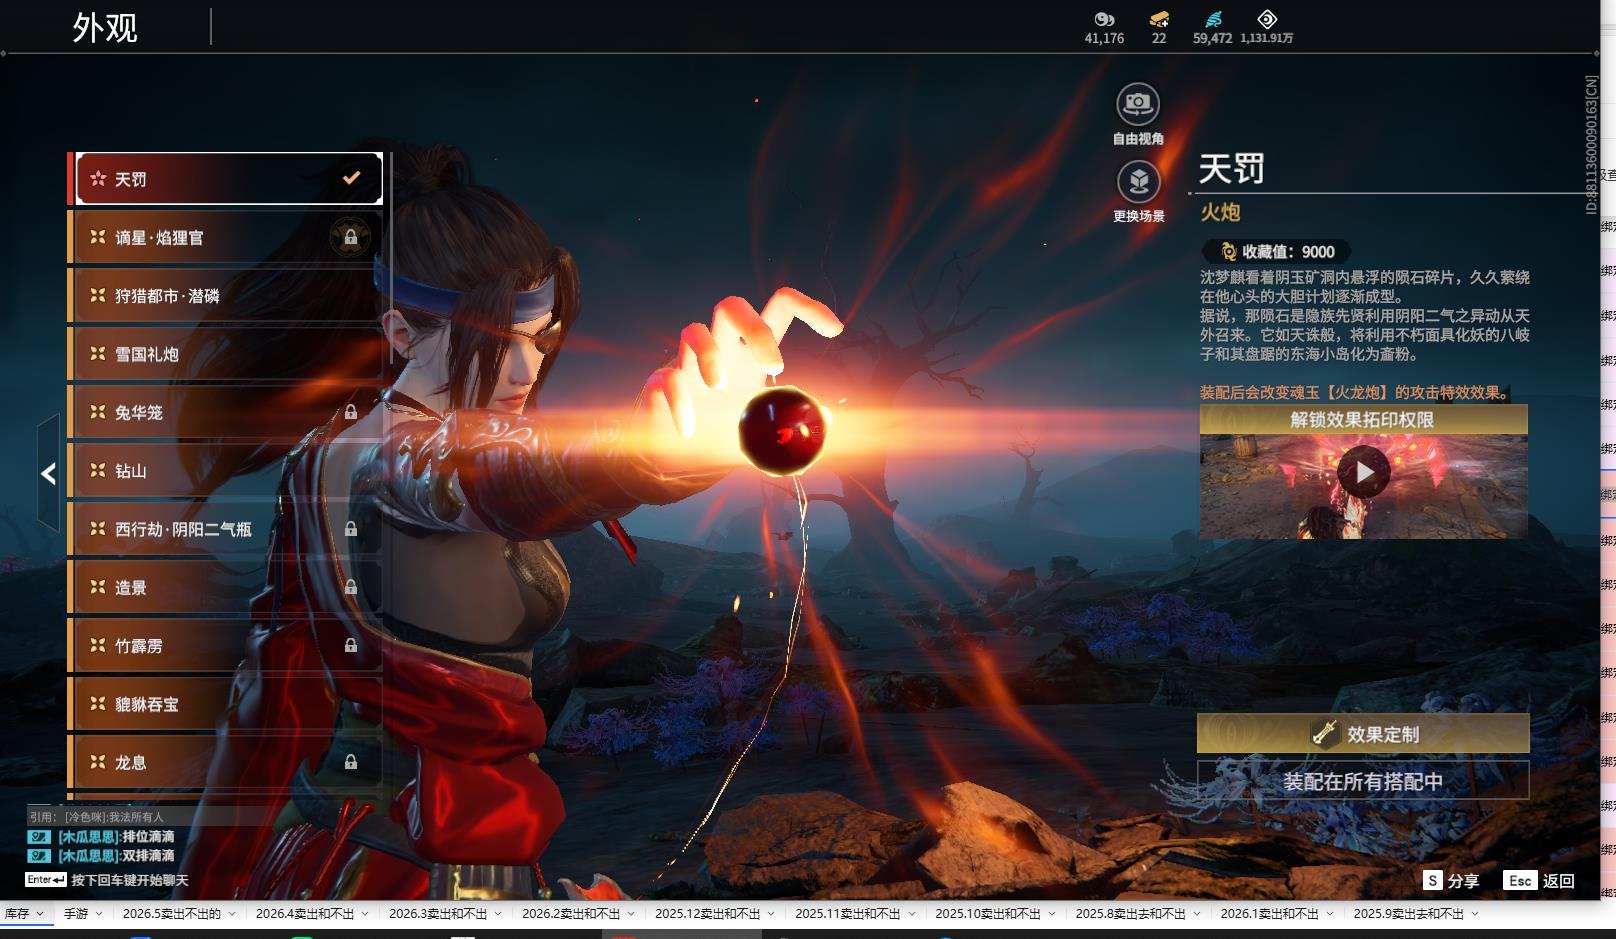The image size is (1616, 939).
Task: Click the 装配在所有搭配中 button
Action: pyautogui.click(x=1363, y=781)
